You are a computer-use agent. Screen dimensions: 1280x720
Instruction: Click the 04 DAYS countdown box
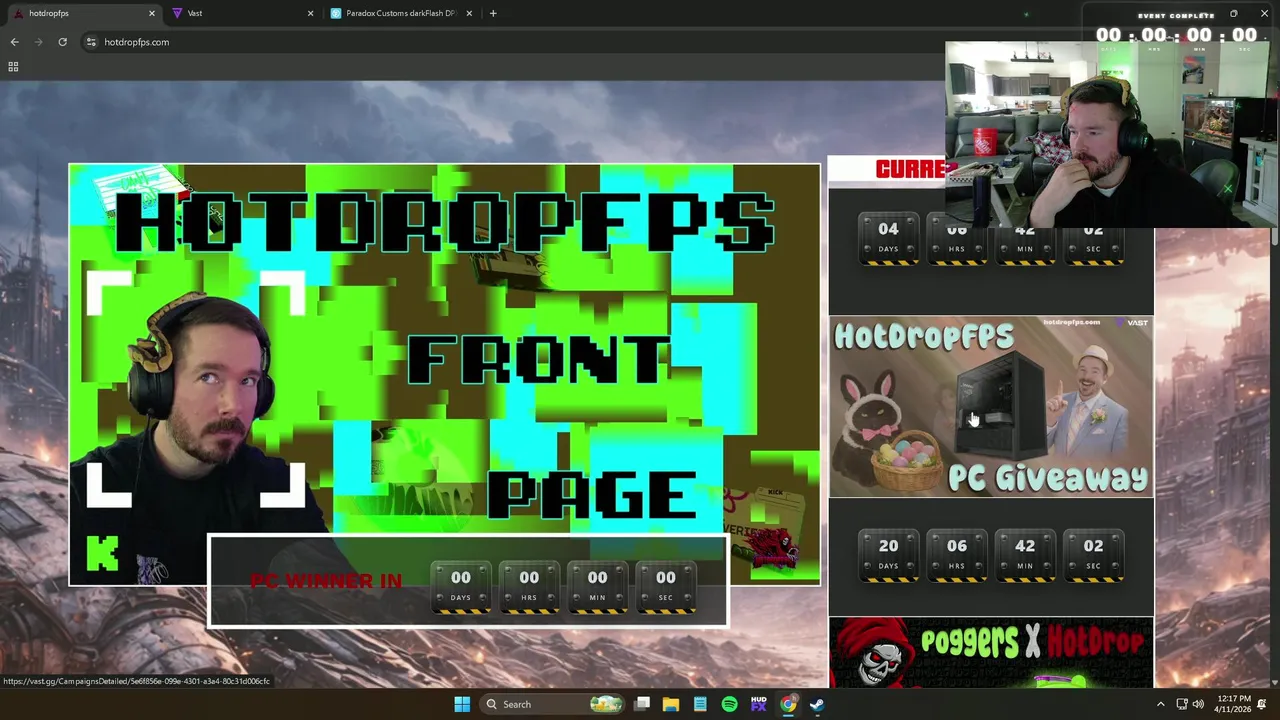(888, 238)
